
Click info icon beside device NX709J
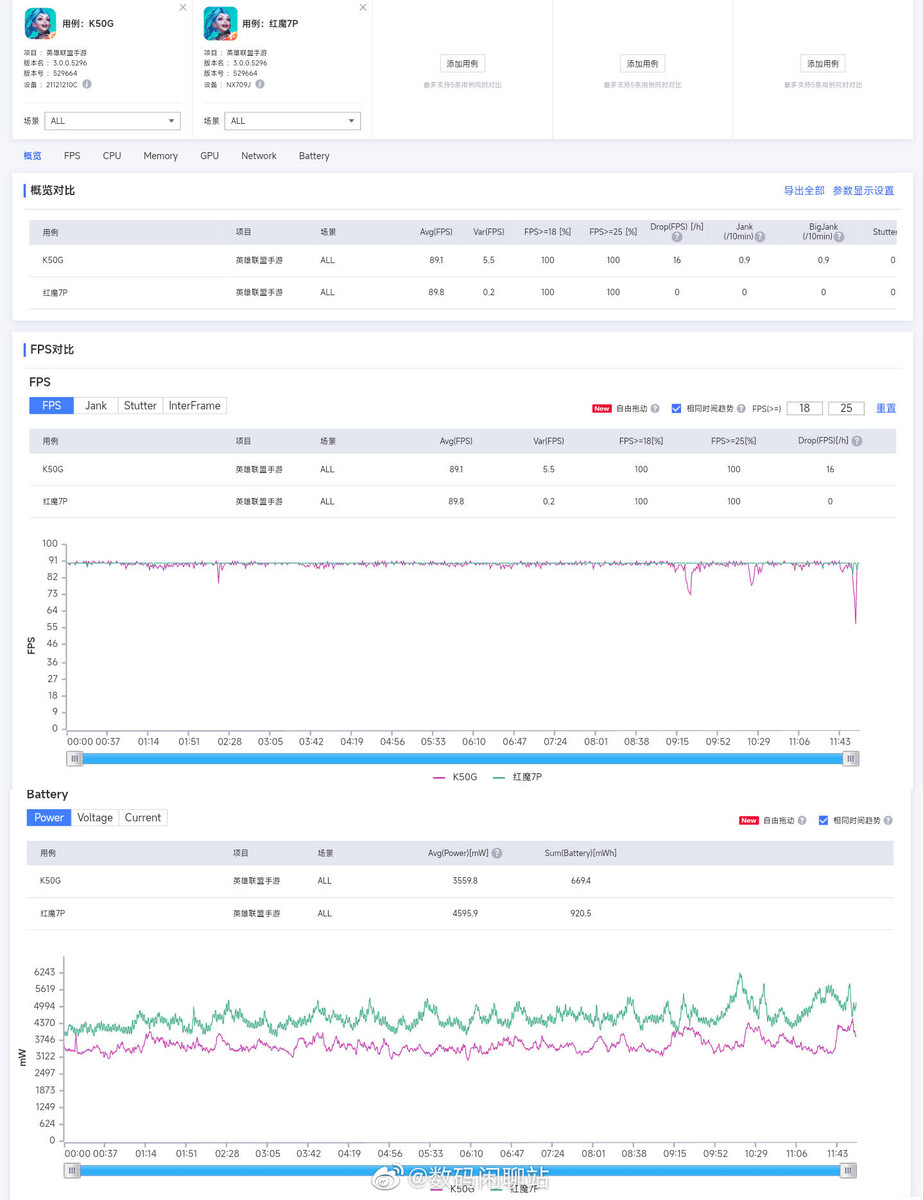tap(260, 84)
